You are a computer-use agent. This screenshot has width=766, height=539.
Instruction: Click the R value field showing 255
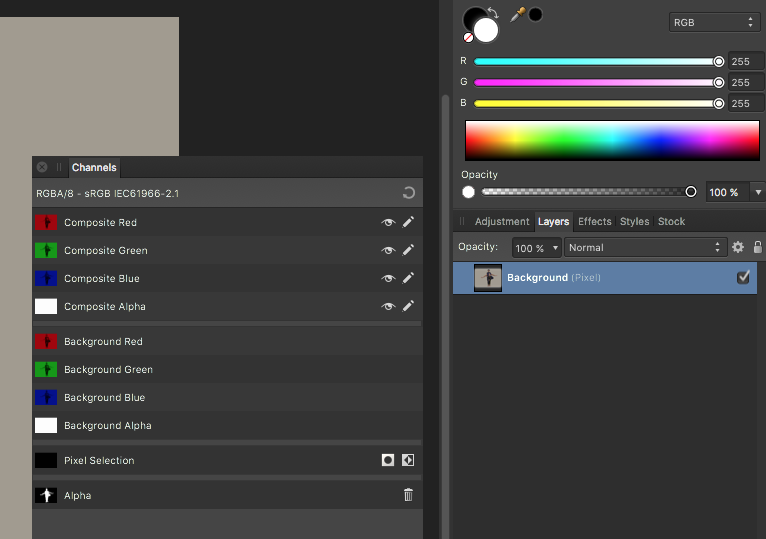746,62
